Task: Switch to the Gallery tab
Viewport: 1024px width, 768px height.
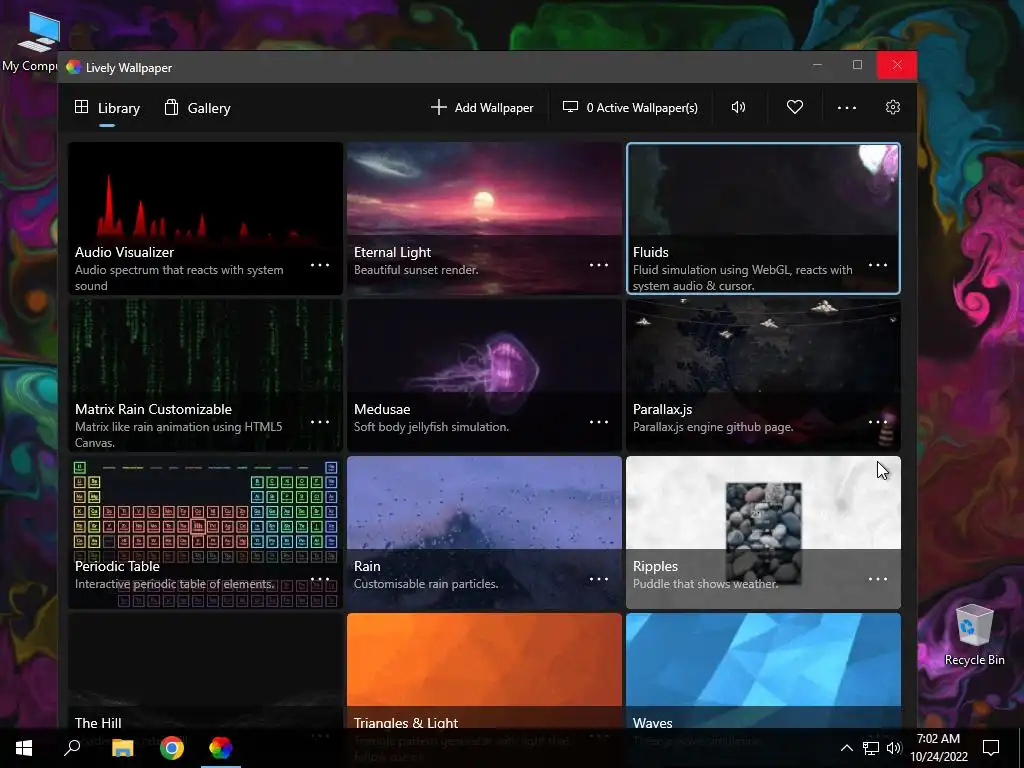Action: click(197, 108)
